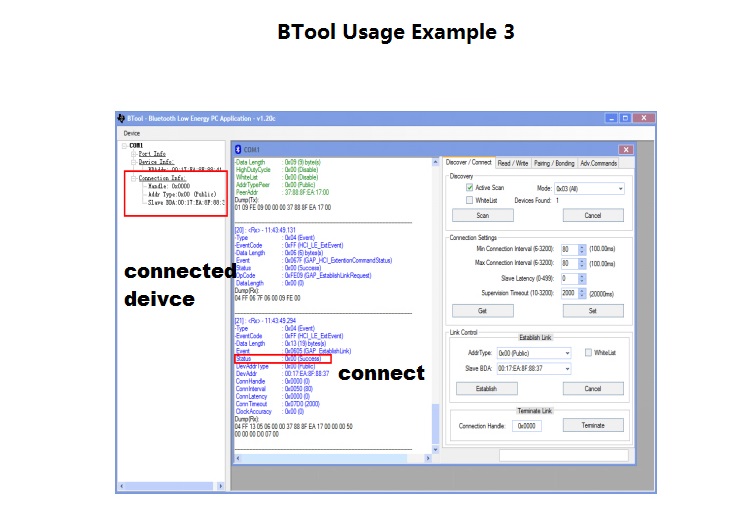Viewport: 750px width, 529px height.
Task: Select the COM1 root tree item
Action: tap(136, 145)
